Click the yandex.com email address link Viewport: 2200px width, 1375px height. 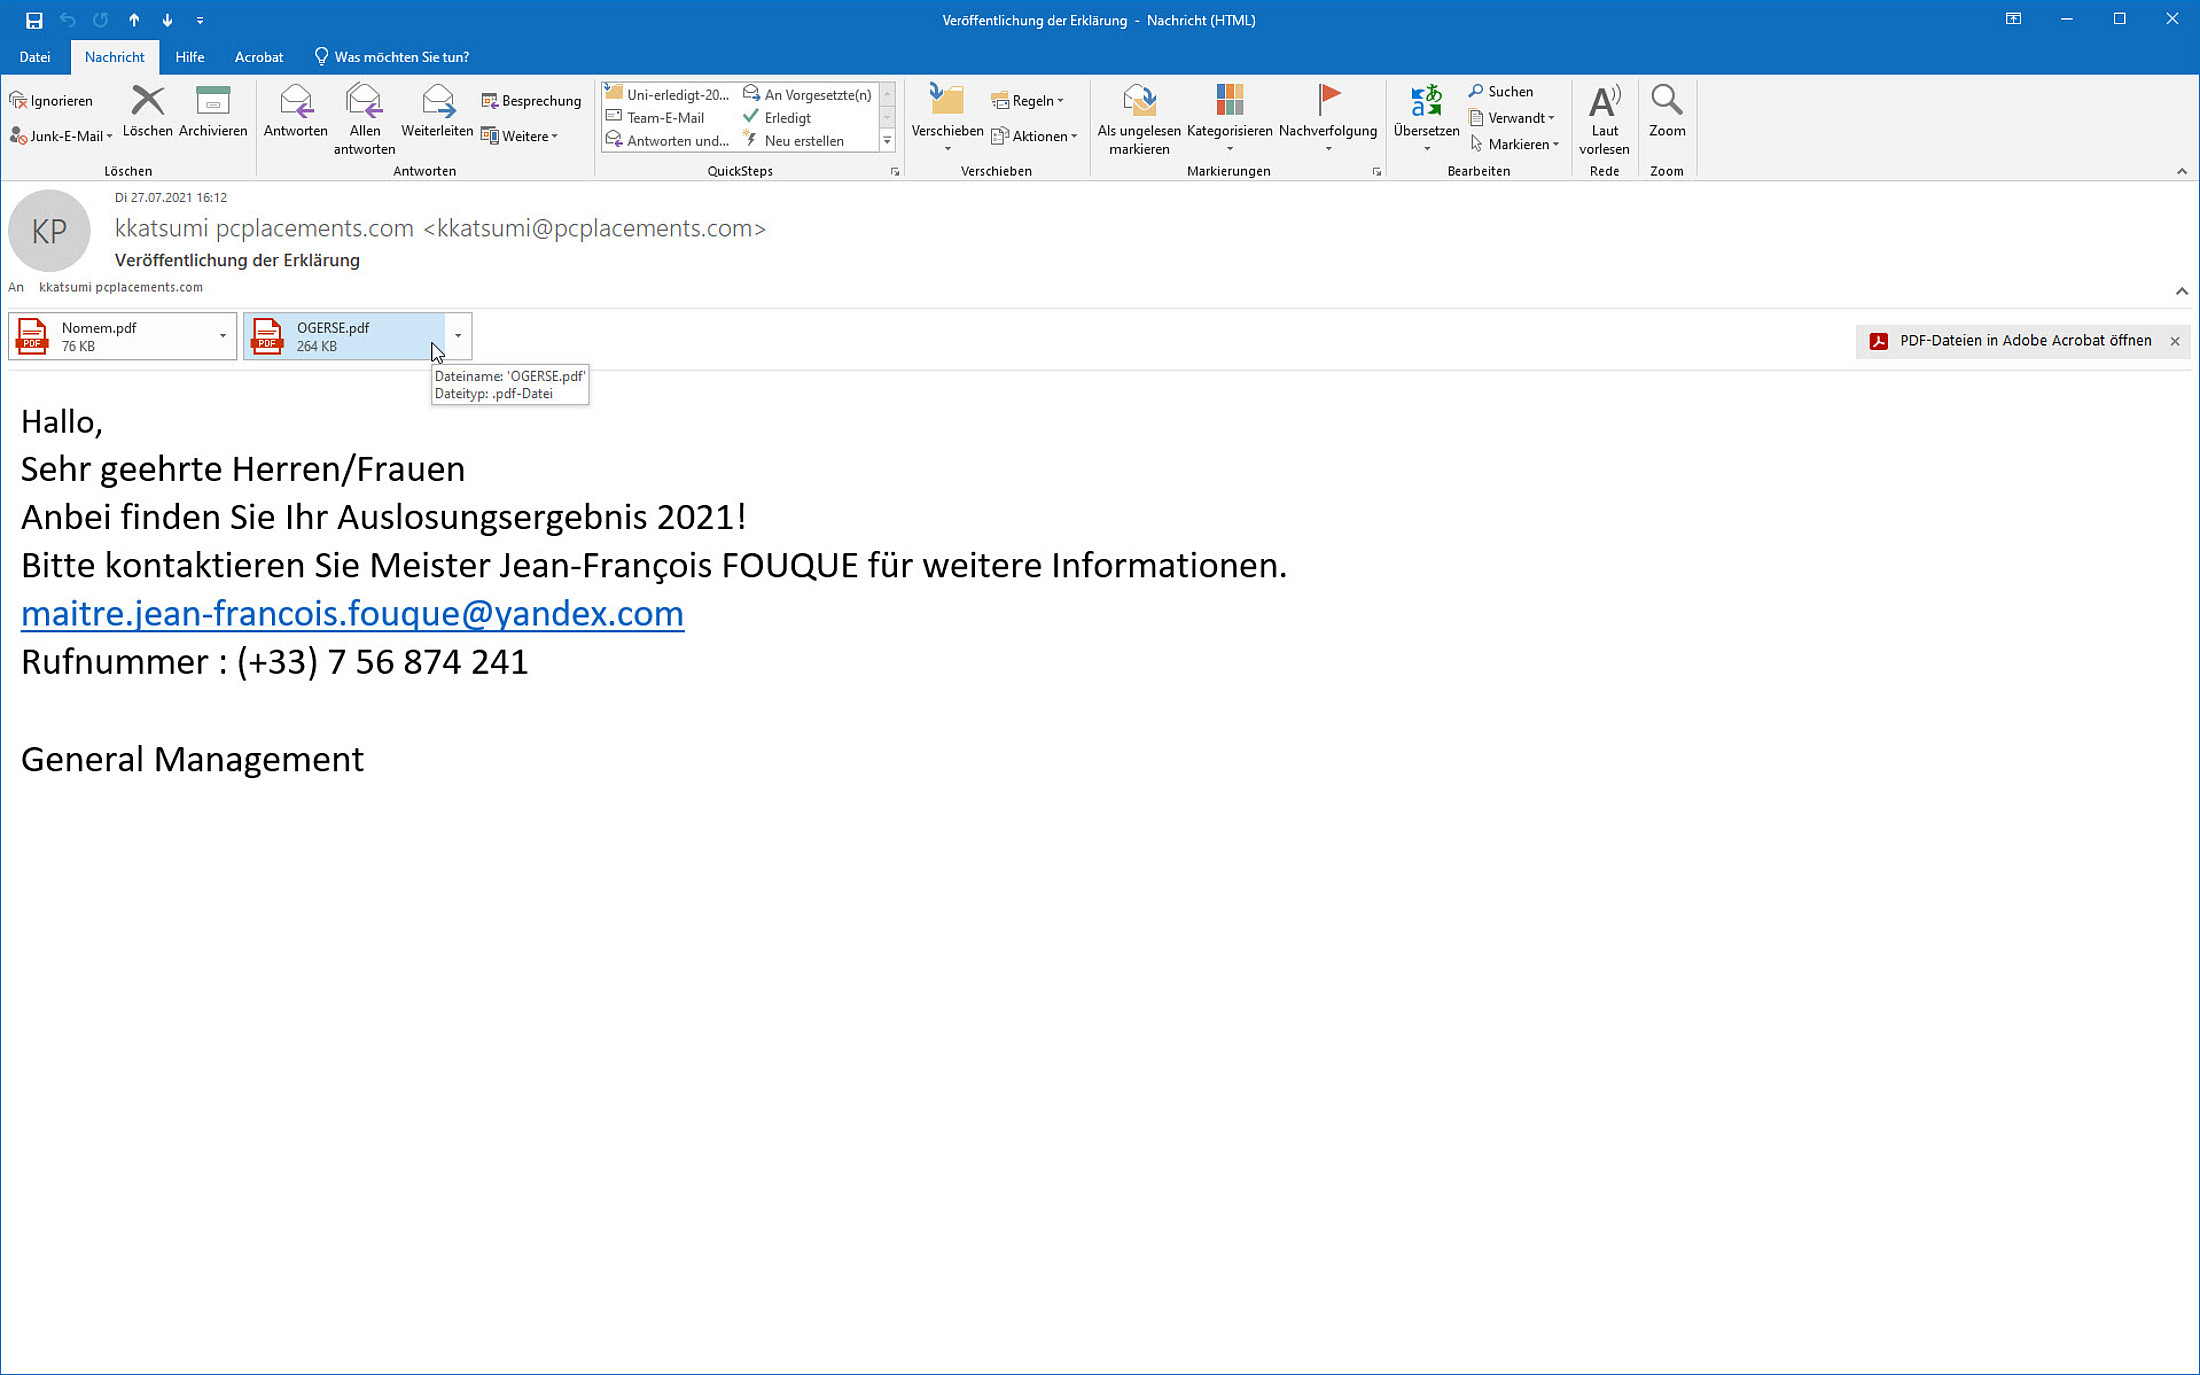pyautogui.click(x=352, y=613)
